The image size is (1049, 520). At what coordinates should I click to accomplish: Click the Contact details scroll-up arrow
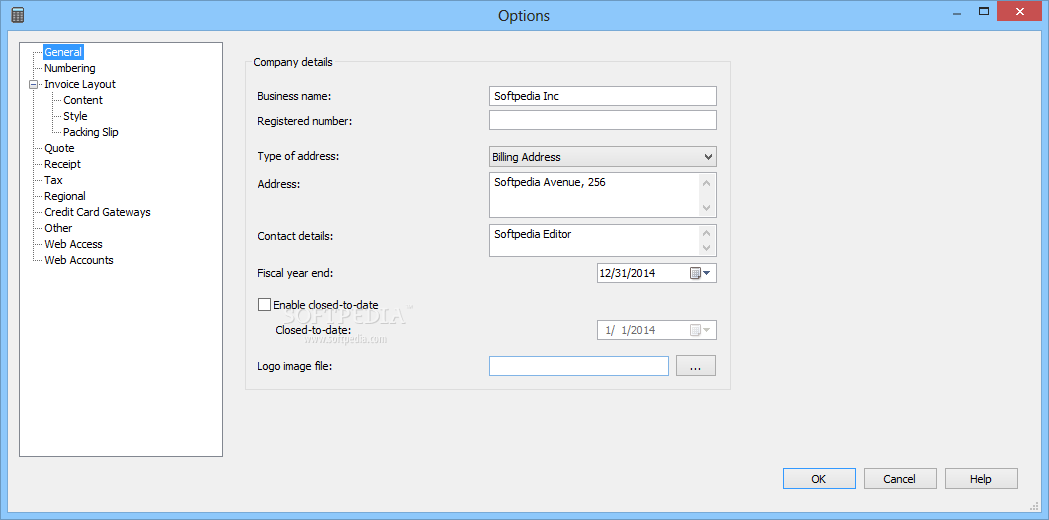[x=706, y=233]
